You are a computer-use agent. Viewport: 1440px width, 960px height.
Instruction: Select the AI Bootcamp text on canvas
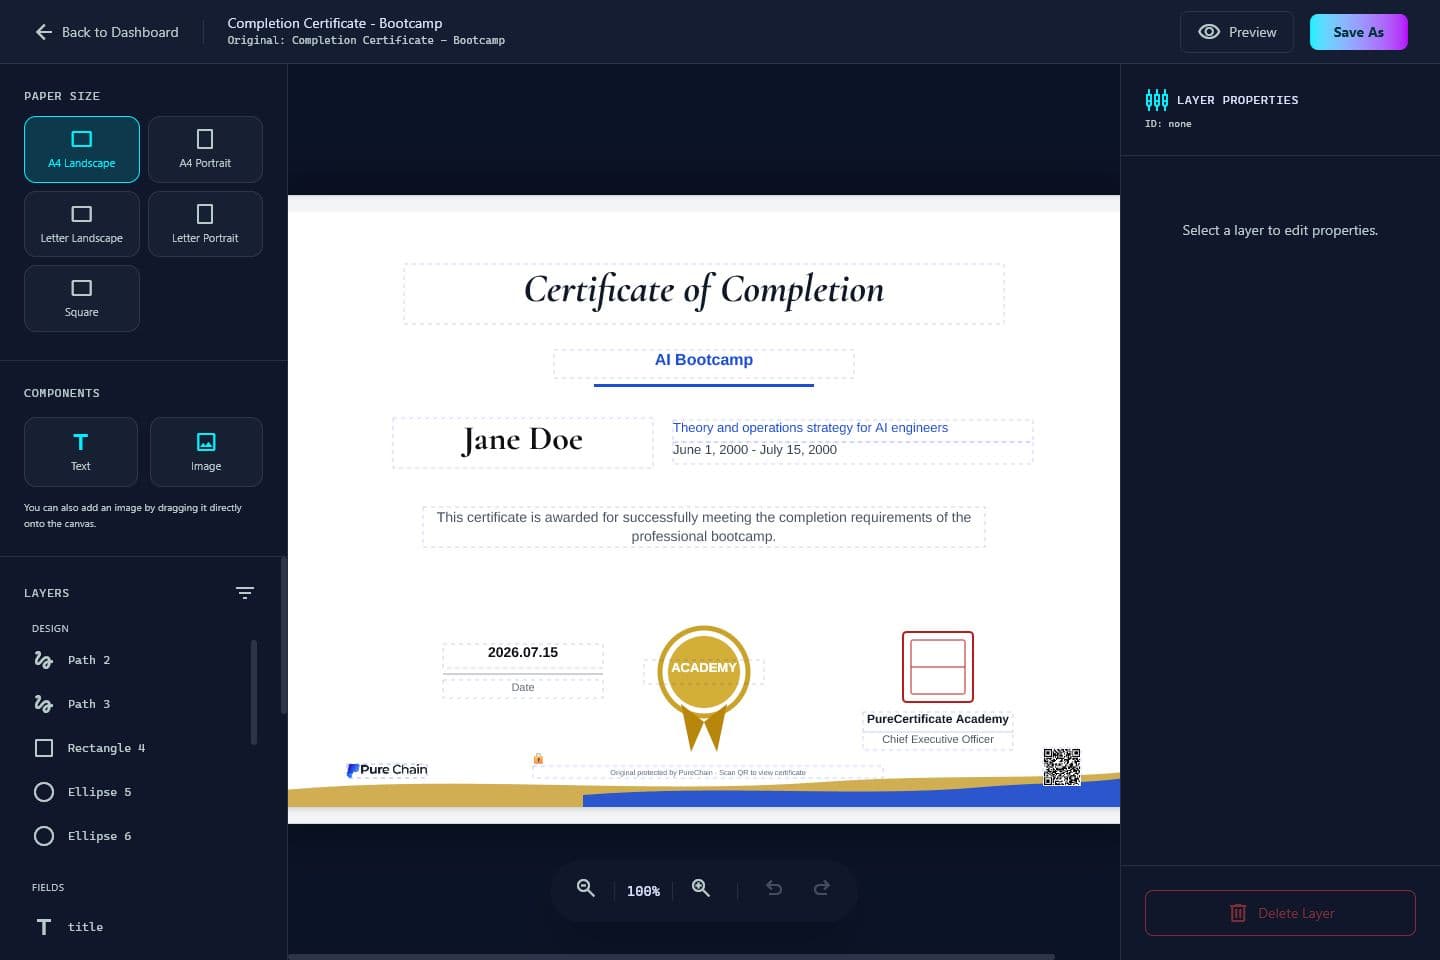click(704, 363)
